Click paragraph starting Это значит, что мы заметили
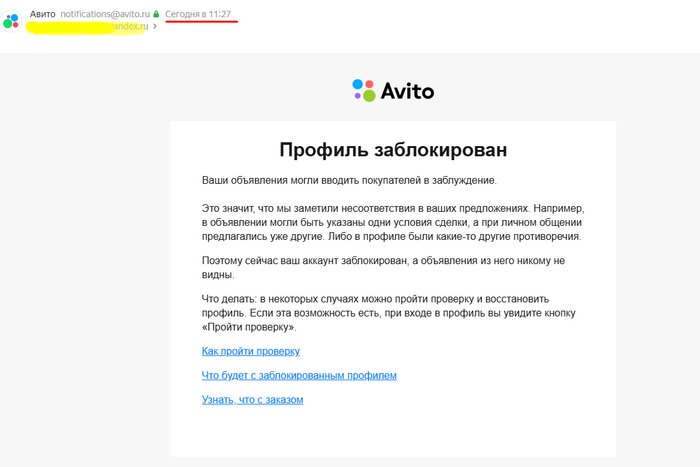 (393, 222)
